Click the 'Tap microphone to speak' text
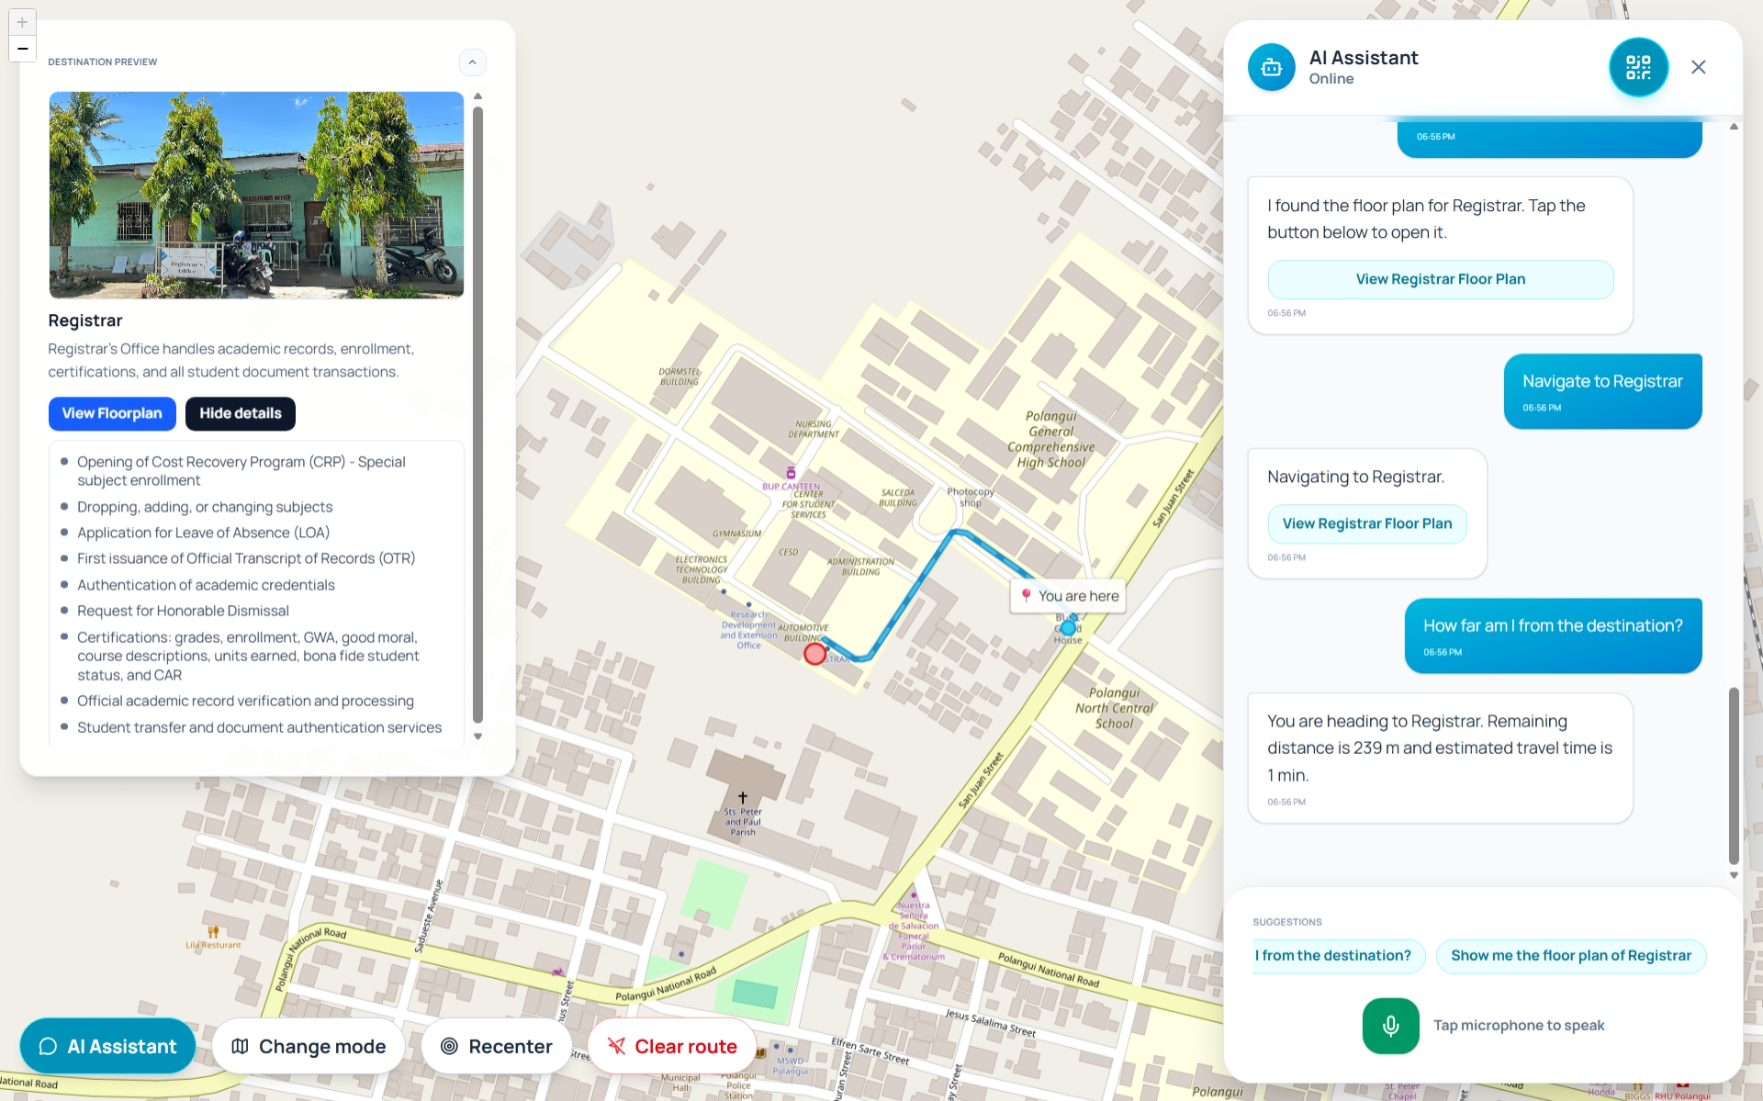 [1518, 1026]
